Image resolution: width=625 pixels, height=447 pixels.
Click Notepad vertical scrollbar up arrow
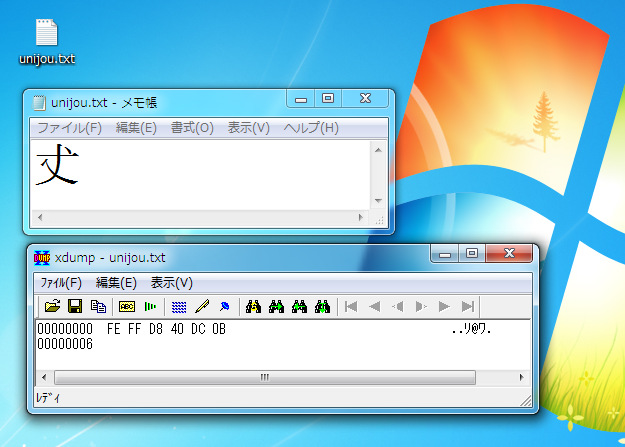pos(379,150)
